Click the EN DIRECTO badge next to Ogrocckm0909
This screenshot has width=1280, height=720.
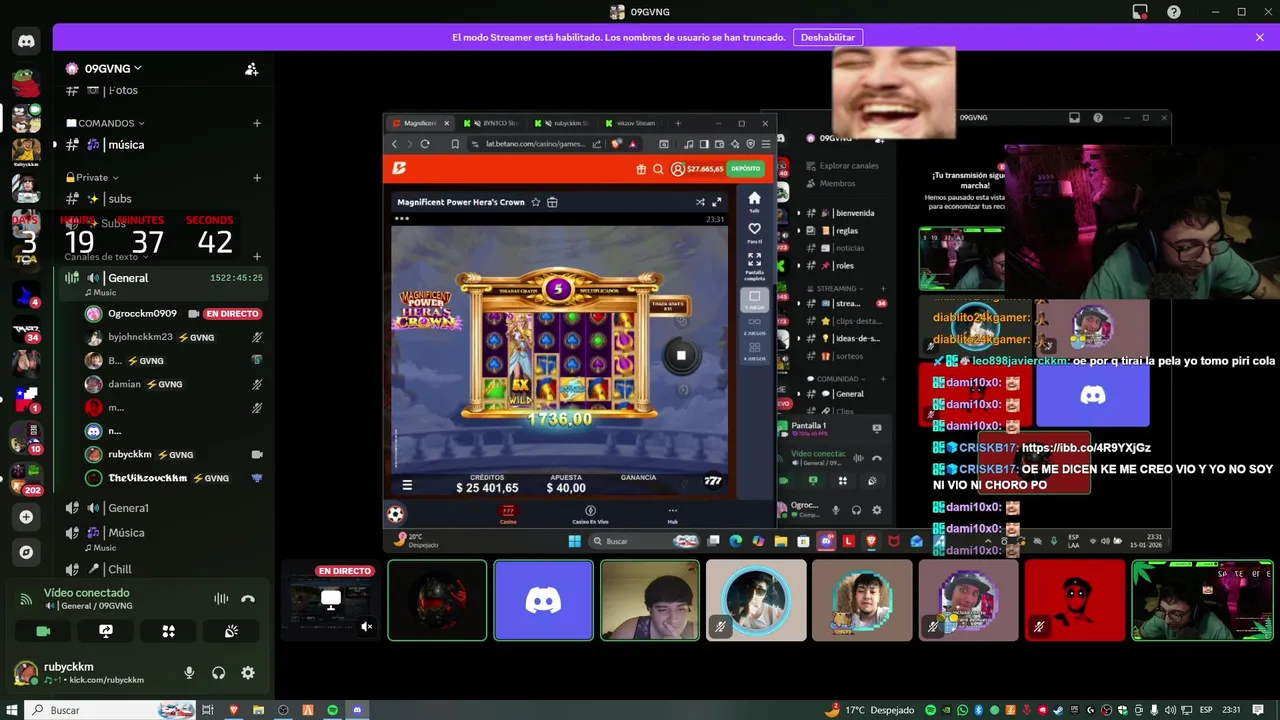click(x=232, y=314)
